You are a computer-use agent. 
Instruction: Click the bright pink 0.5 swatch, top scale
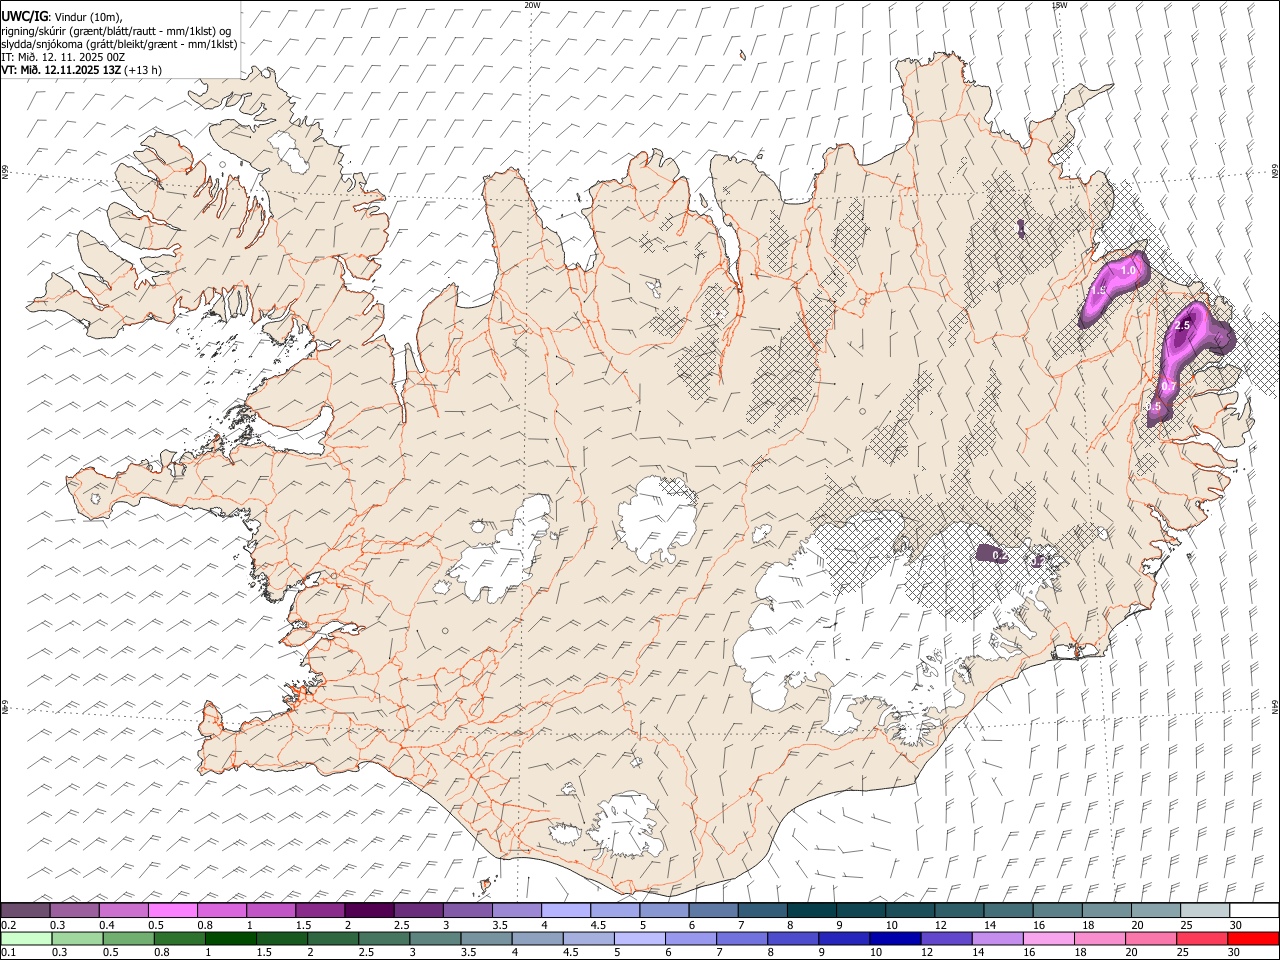(173, 911)
